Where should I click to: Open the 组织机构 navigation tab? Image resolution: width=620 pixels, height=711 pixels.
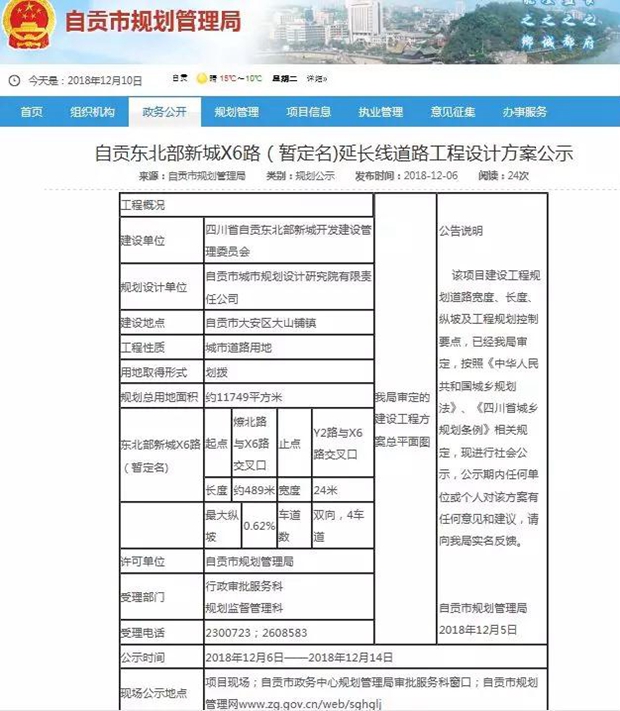click(92, 112)
